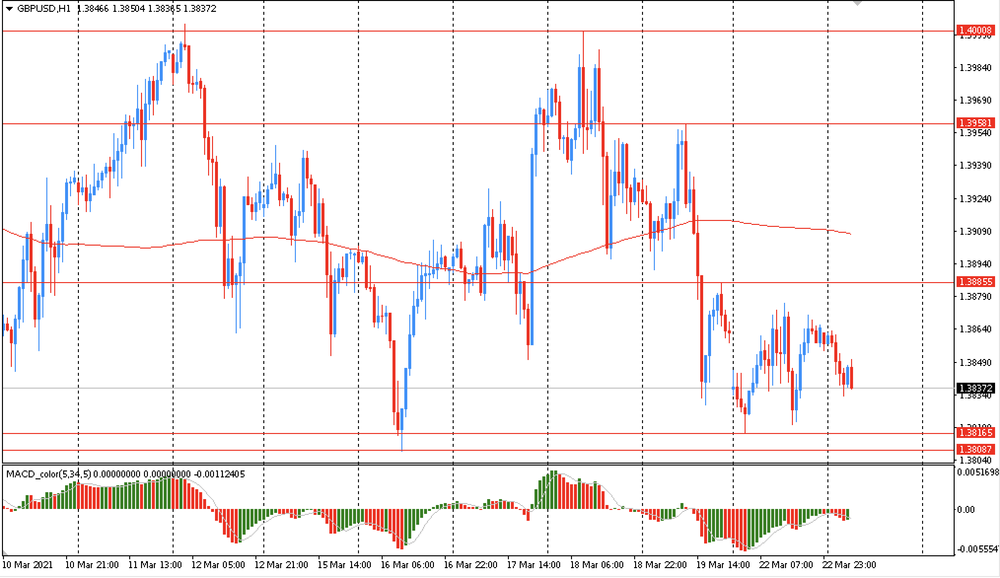Select the 1.38165 red price level label

pos(976,433)
